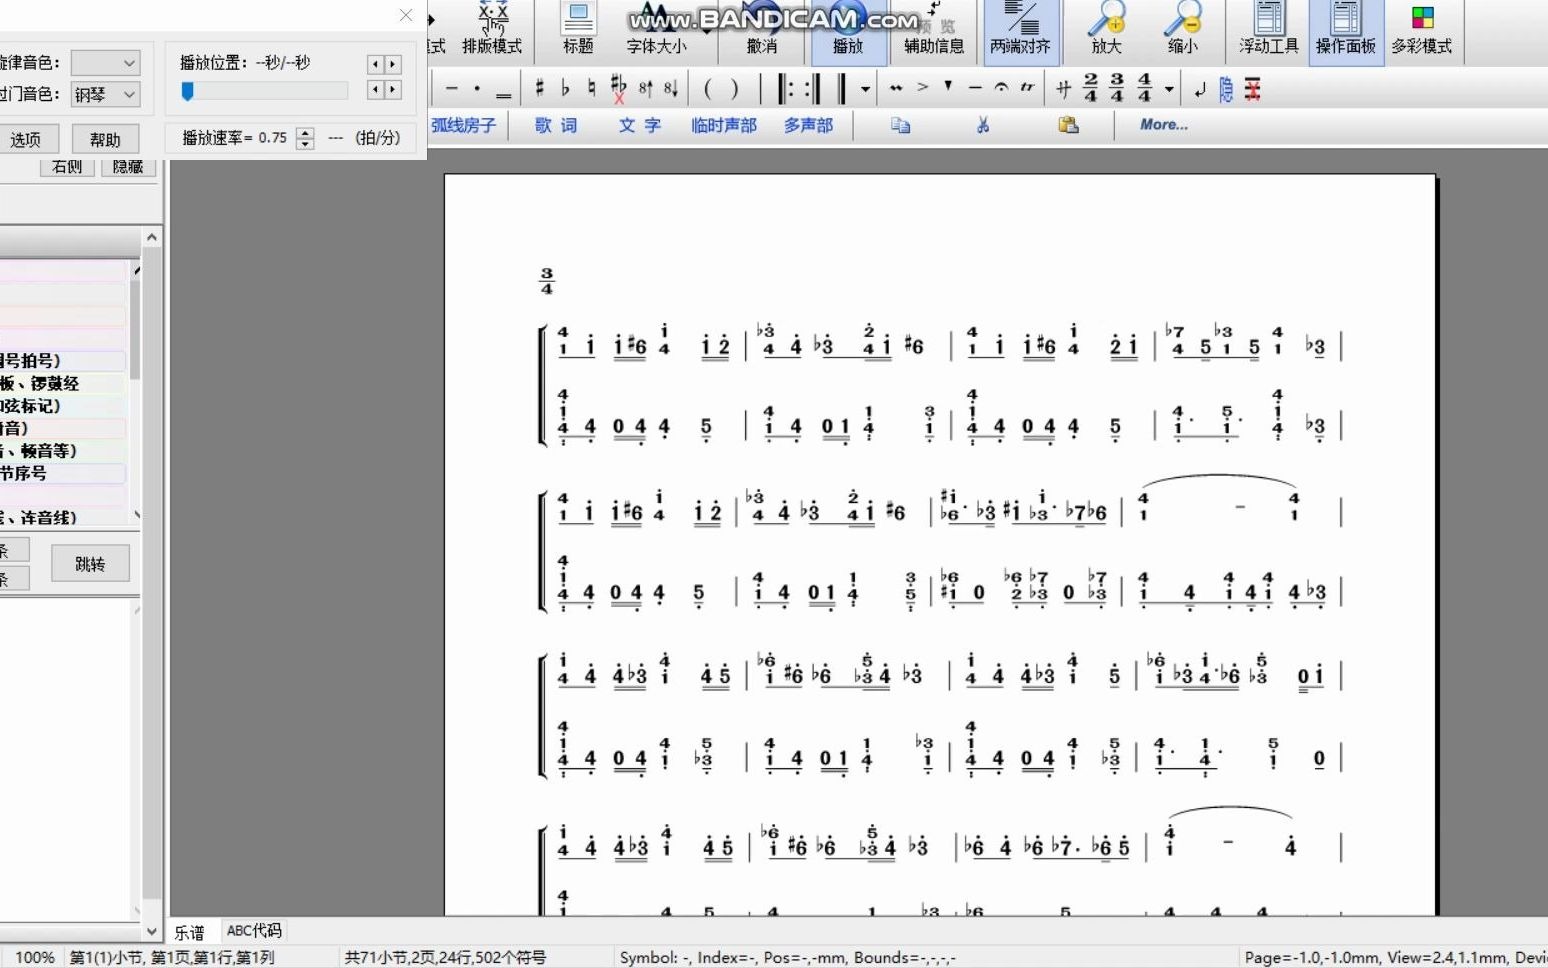Insert the dash duration extension

(452, 89)
